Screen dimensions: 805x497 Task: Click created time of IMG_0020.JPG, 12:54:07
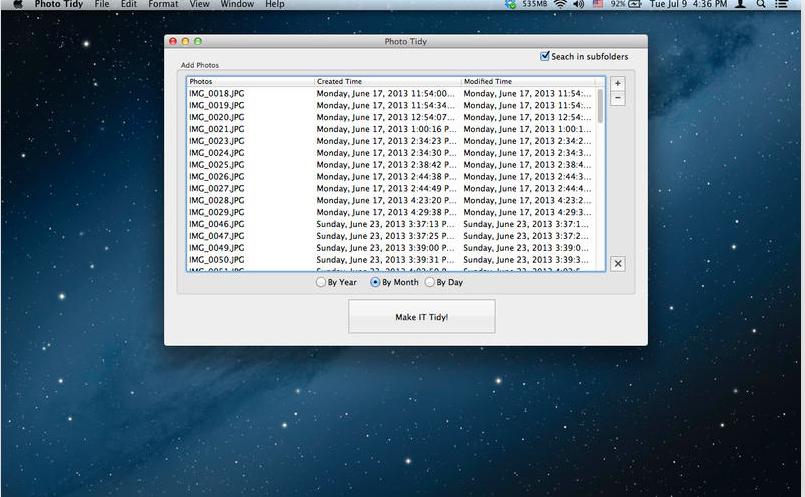coord(386,117)
